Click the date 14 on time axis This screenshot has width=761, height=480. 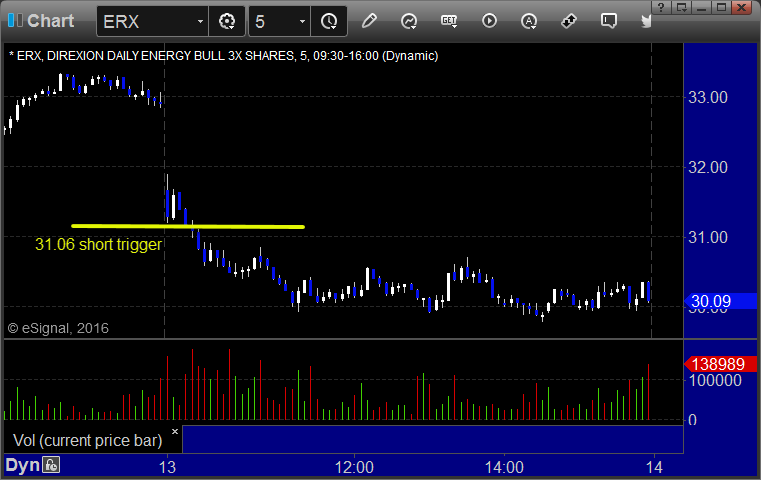(x=654, y=467)
